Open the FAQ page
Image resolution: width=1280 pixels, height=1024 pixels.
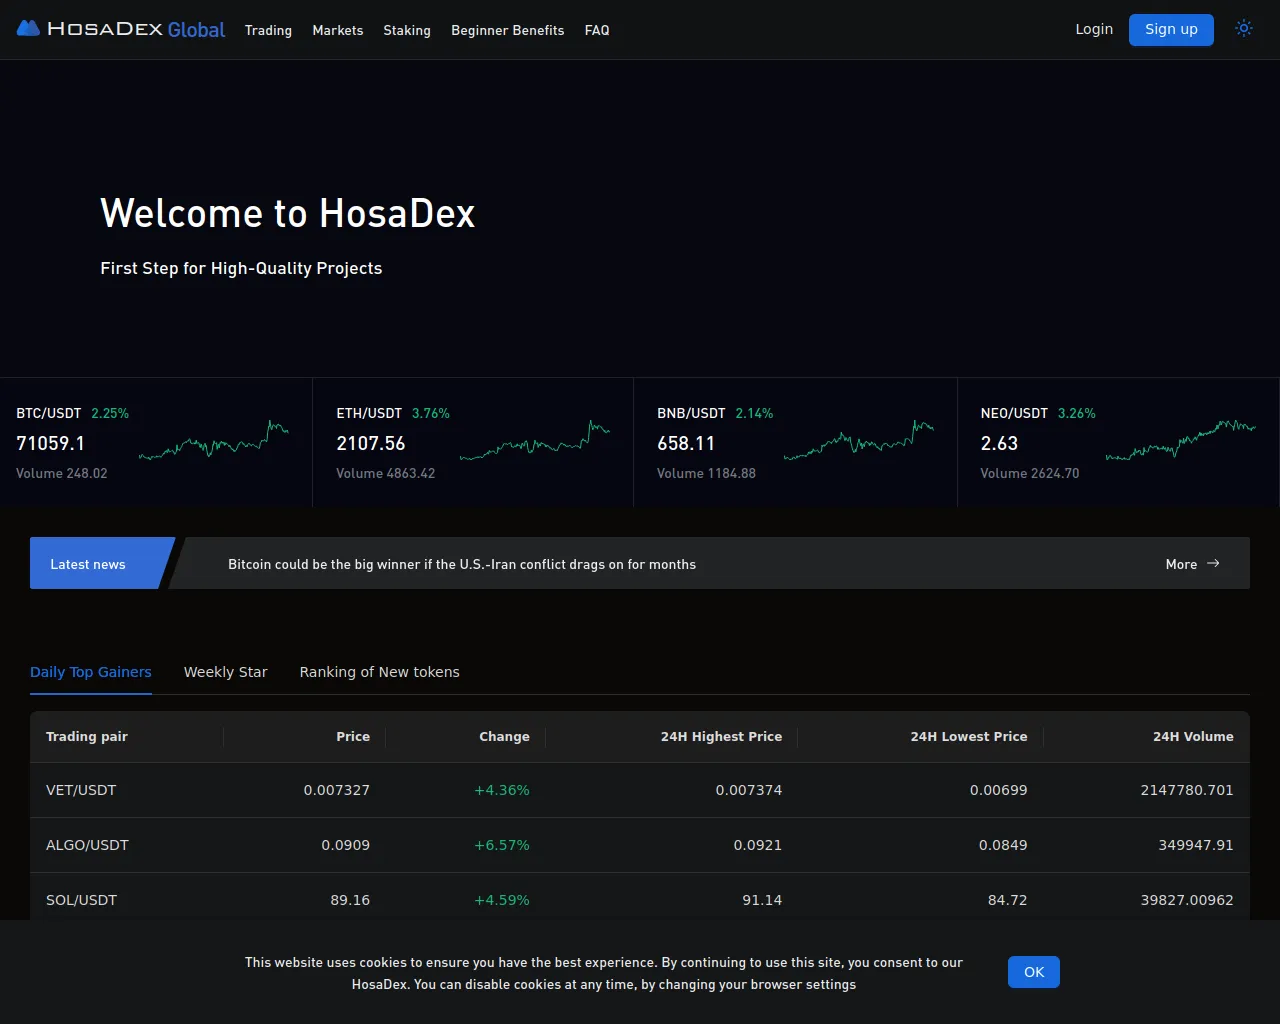click(597, 30)
